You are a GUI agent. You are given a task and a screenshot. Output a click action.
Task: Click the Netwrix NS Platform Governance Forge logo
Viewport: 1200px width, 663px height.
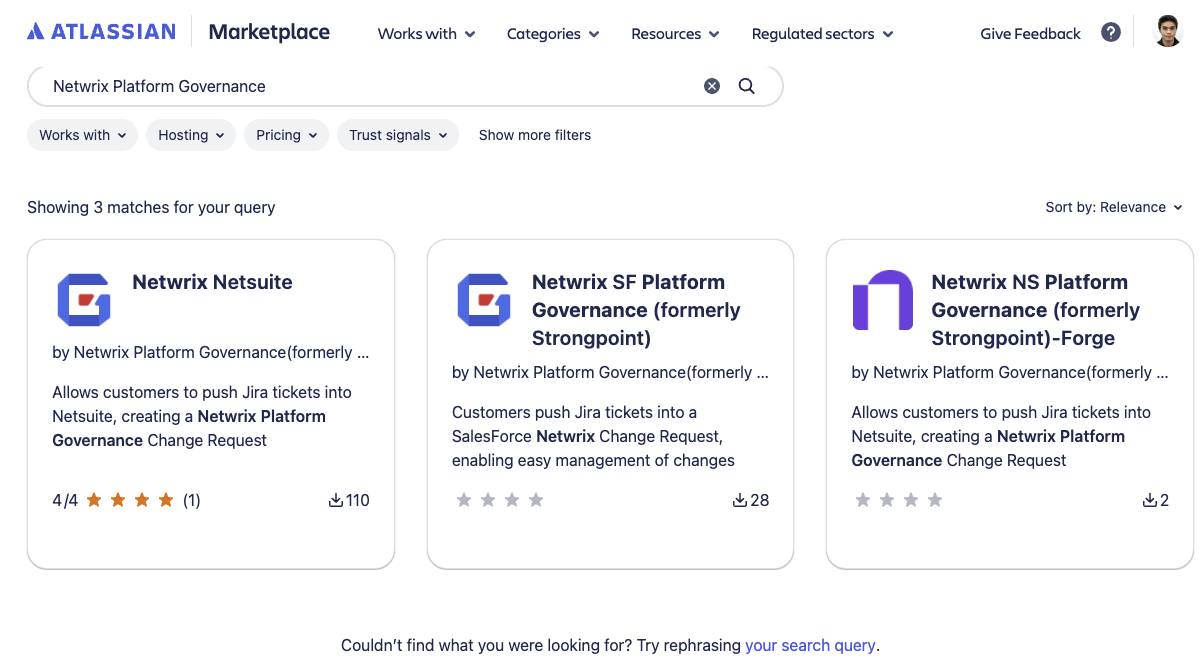pyautogui.click(x=883, y=300)
